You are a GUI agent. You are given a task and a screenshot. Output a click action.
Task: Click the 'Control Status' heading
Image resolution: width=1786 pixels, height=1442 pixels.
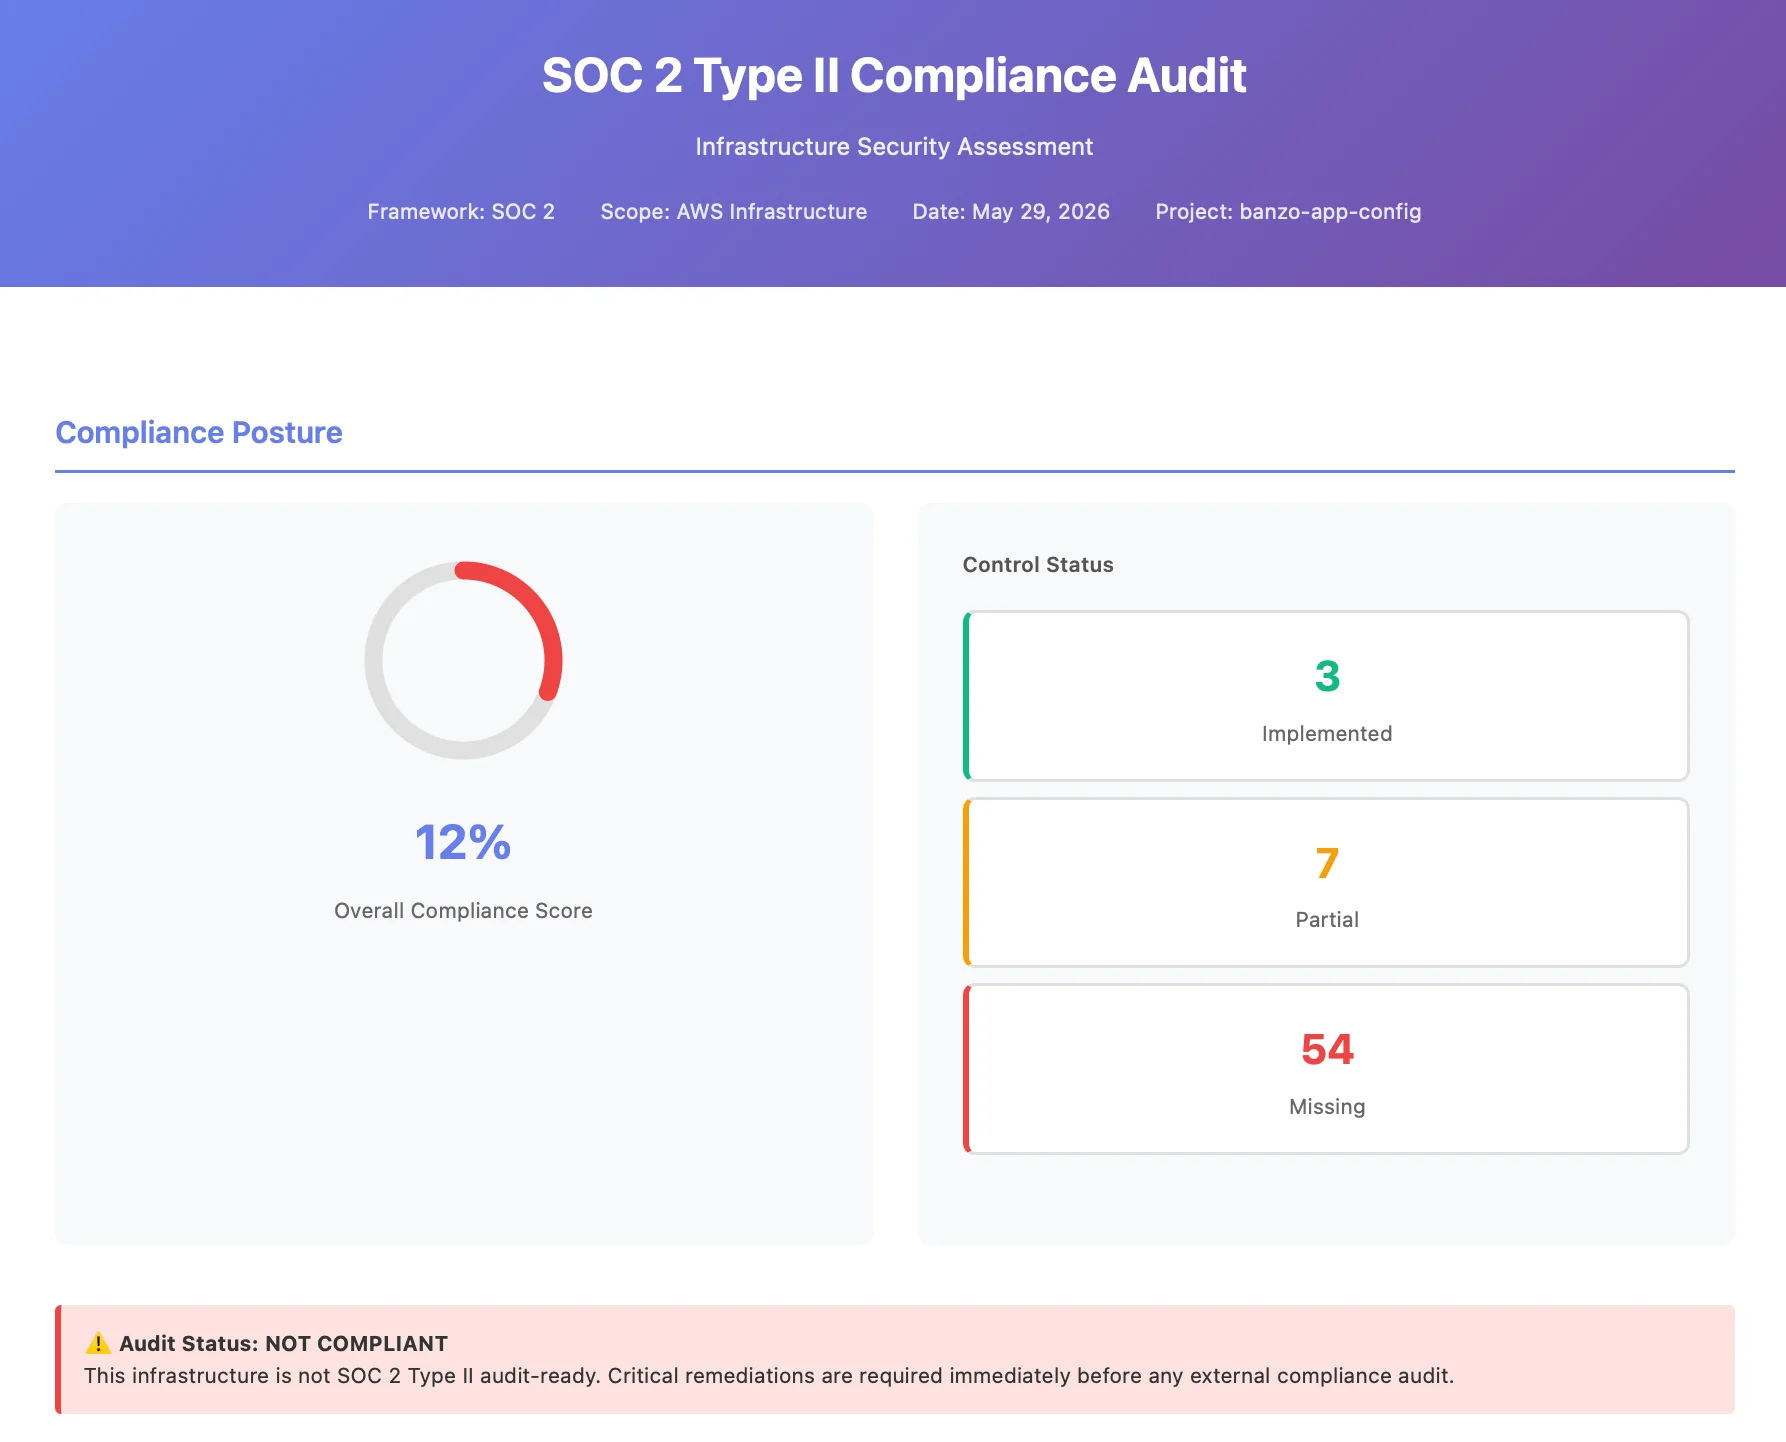pos(1038,565)
